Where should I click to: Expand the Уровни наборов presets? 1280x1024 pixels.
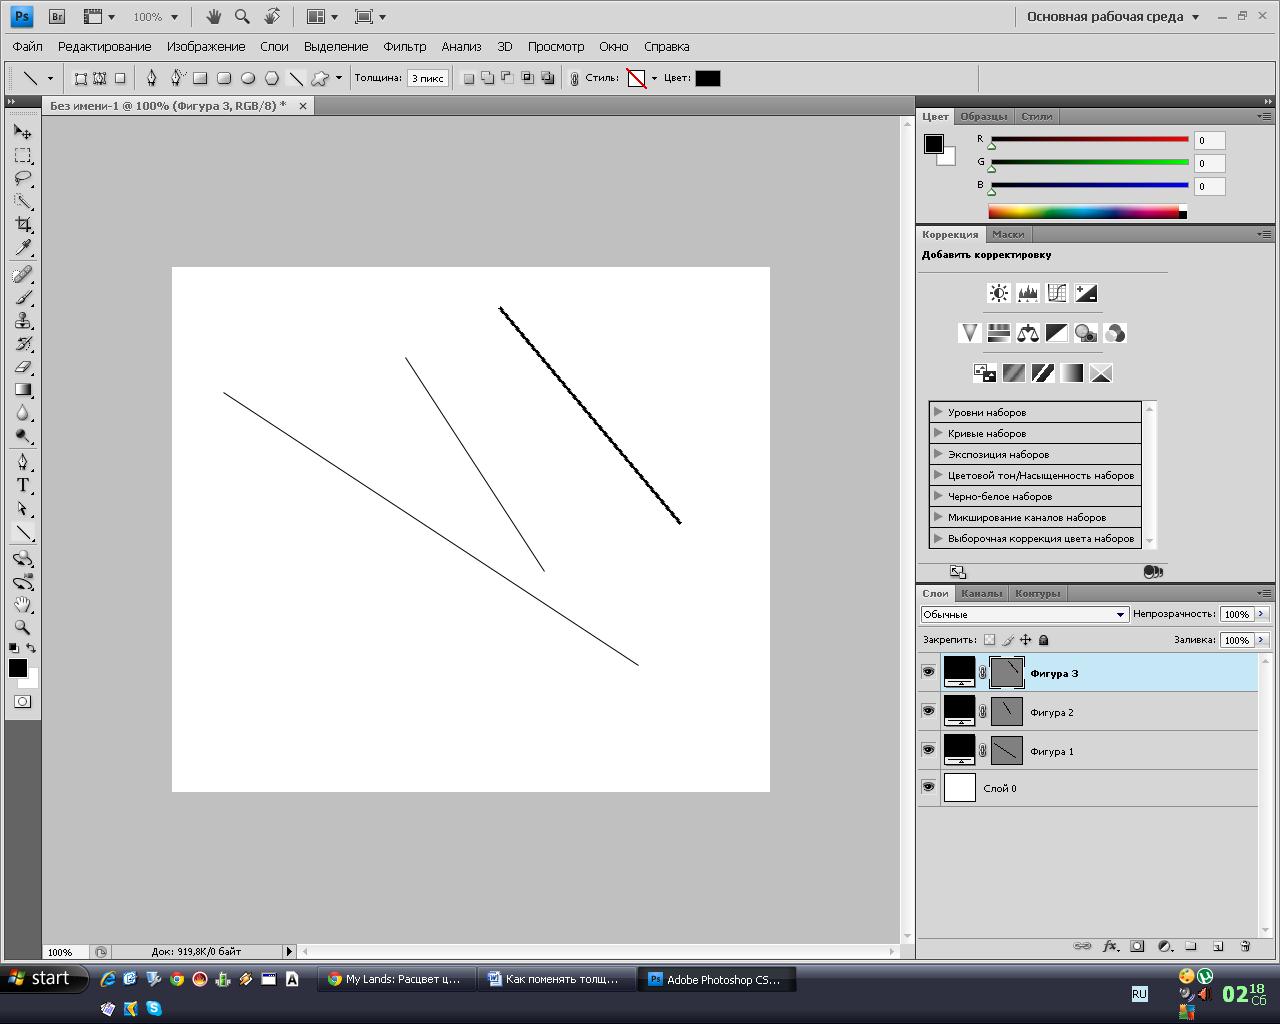(x=938, y=412)
